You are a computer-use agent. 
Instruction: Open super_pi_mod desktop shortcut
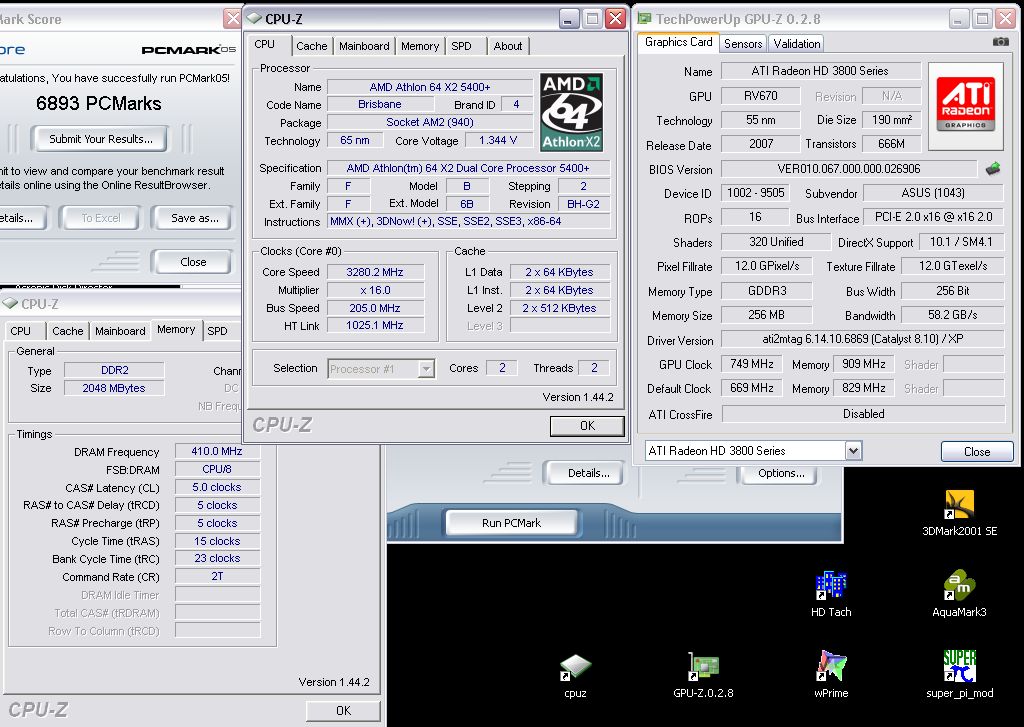959,675
